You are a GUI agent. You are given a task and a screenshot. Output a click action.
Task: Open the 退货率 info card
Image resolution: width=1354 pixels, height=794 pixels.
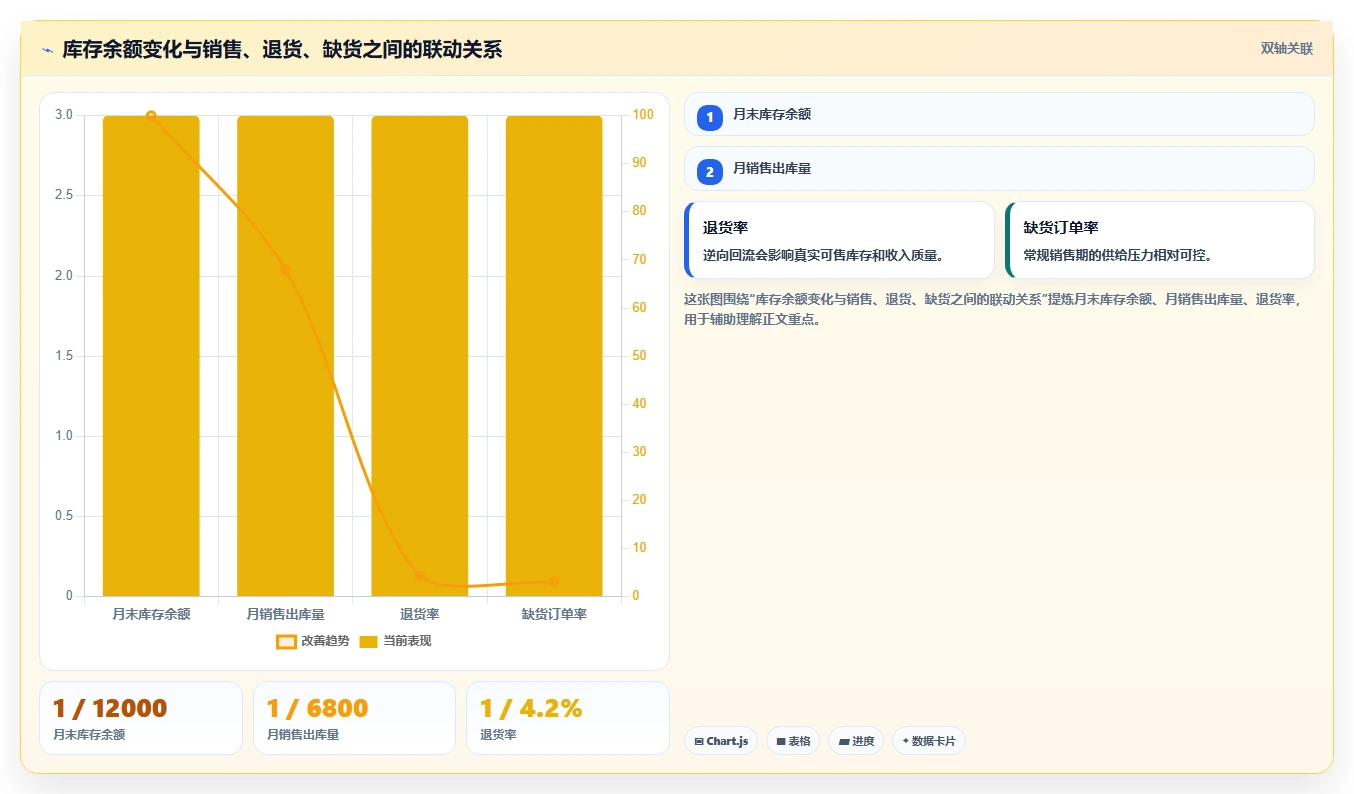[839, 240]
